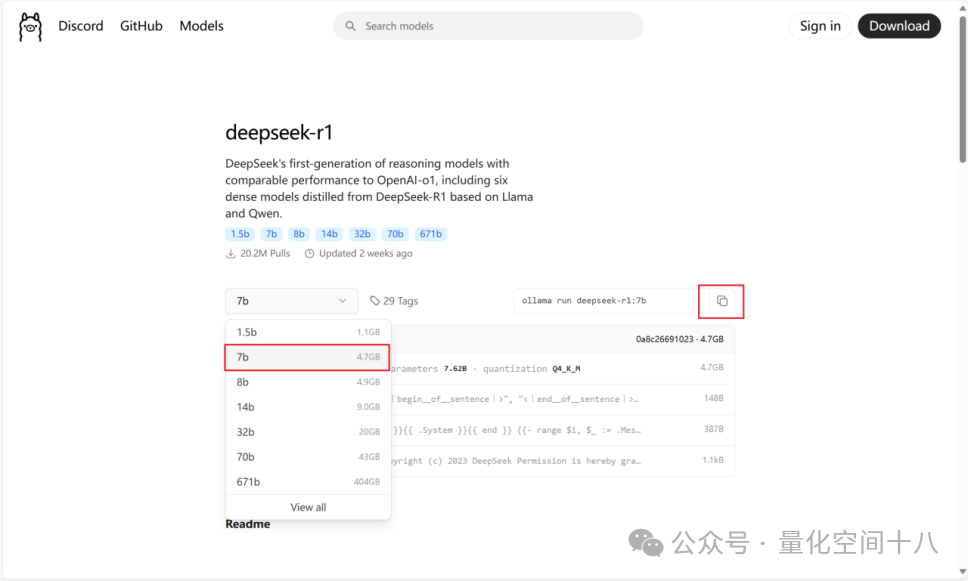Choose 1.5b 1.1GB from dropdown list
Screen dimensions: 969x581
coord(308,333)
